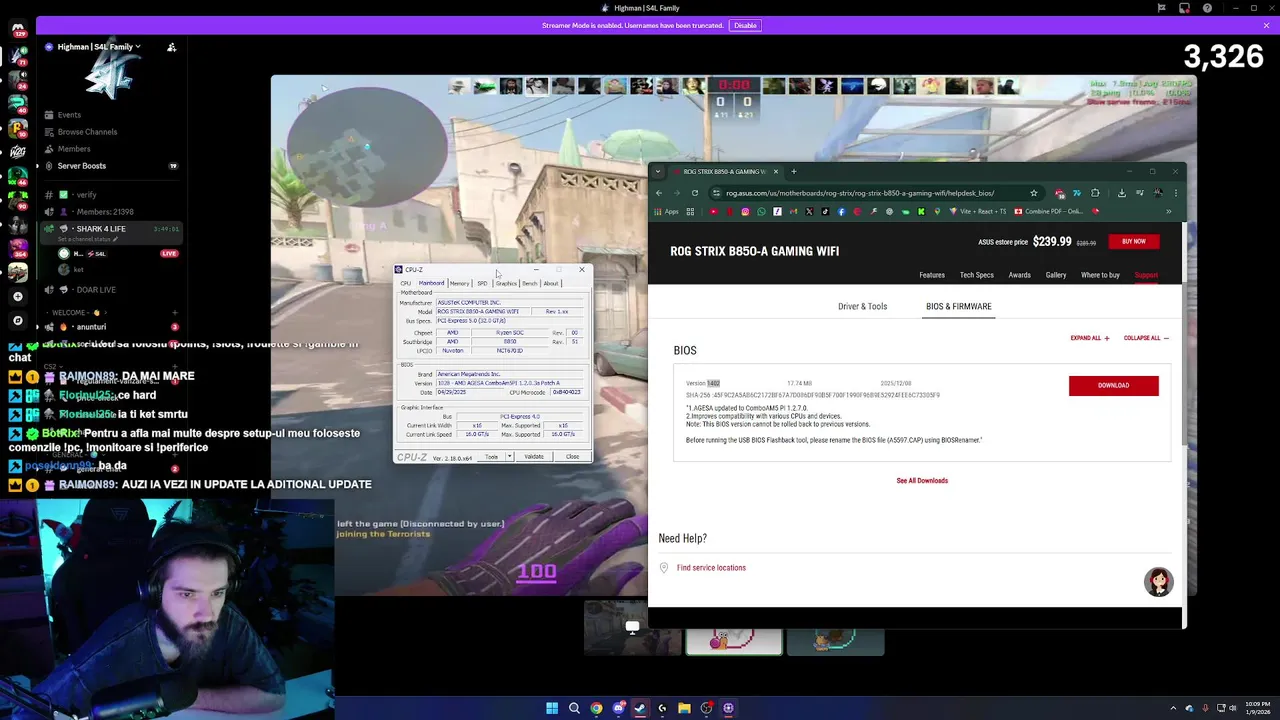Image resolution: width=1280 pixels, height=720 pixels.
Task: Select the BIOS & FIRMWARE tab
Action: tap(959, 306)
